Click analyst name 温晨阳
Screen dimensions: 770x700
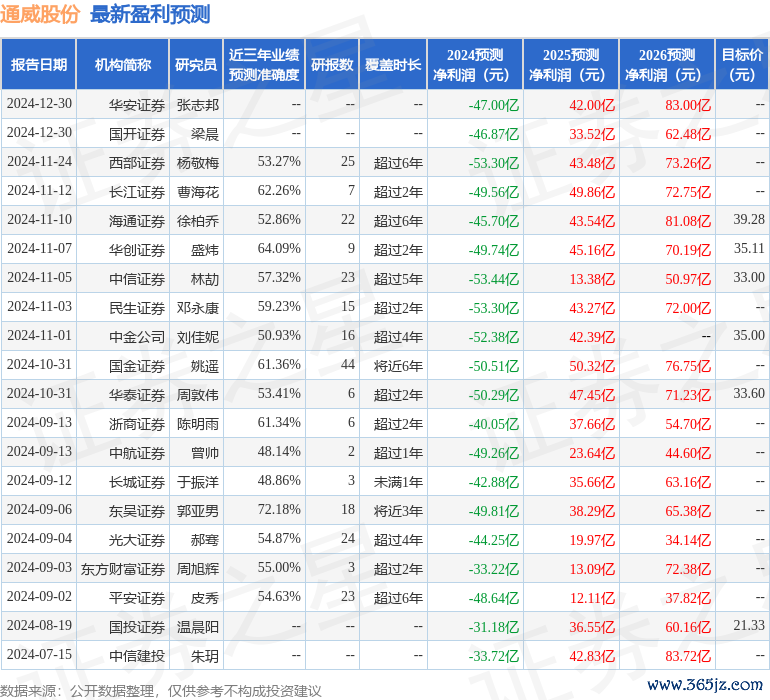197,627
